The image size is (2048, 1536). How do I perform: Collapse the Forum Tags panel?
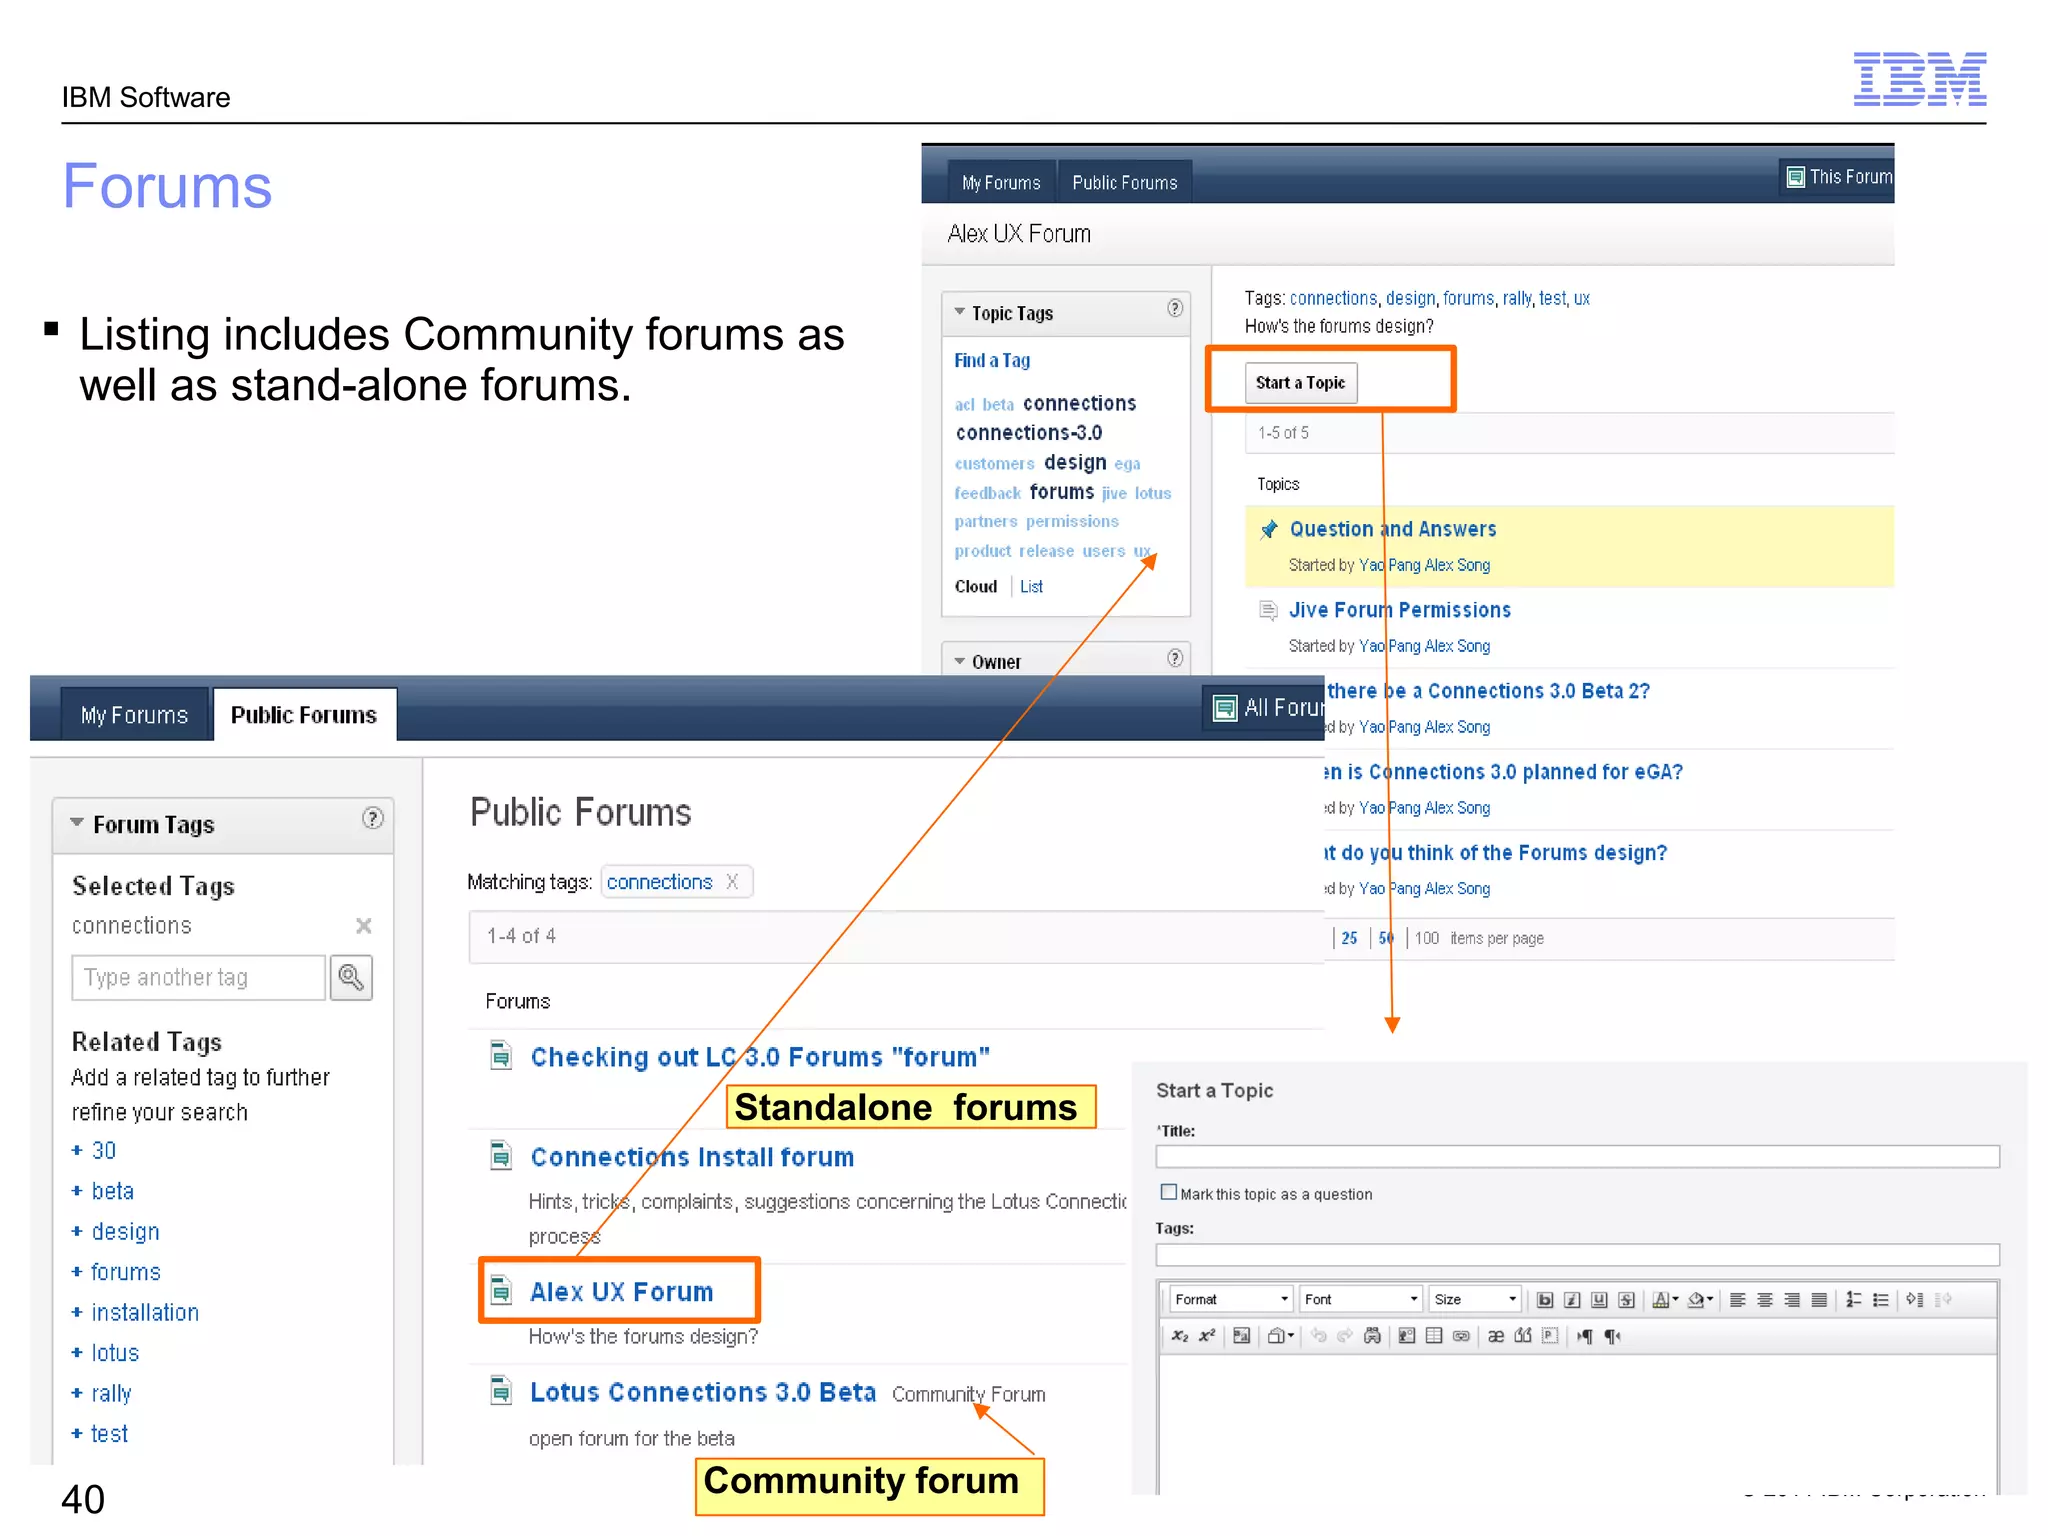pos(77,823)
